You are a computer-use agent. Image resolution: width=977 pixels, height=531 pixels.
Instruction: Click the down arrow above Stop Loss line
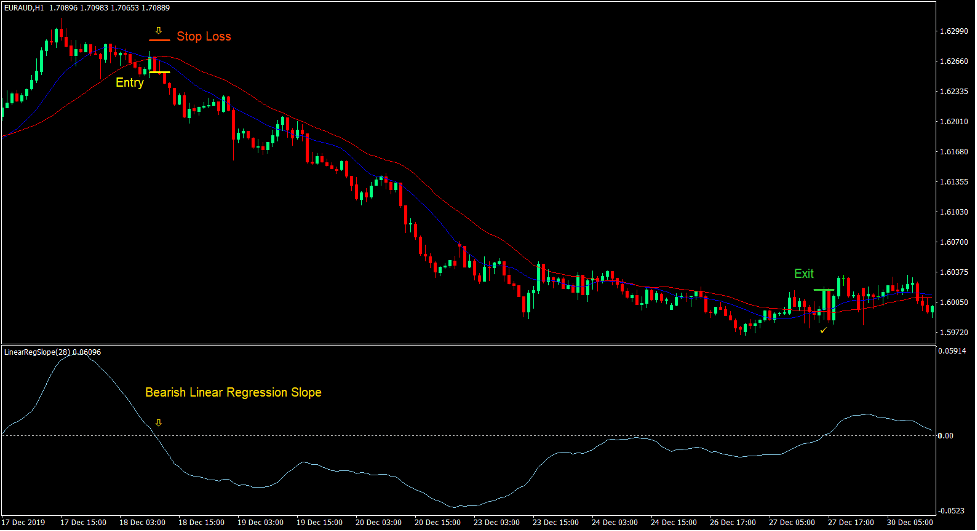(158, 30)
